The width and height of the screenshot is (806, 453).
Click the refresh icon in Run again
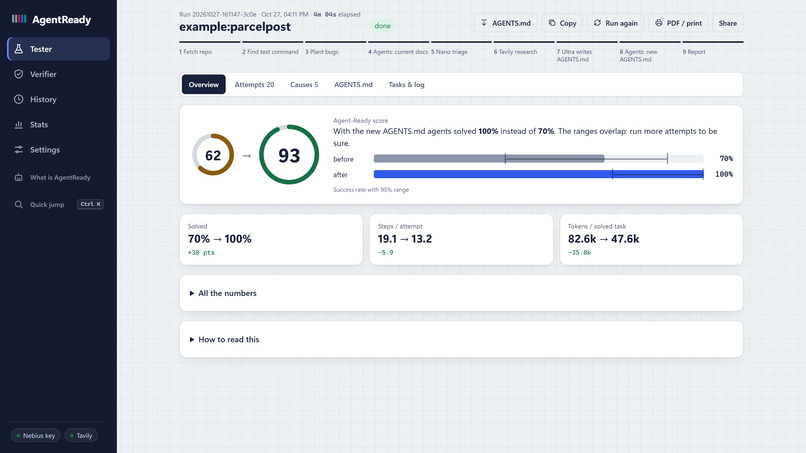[x=597, y=23]
